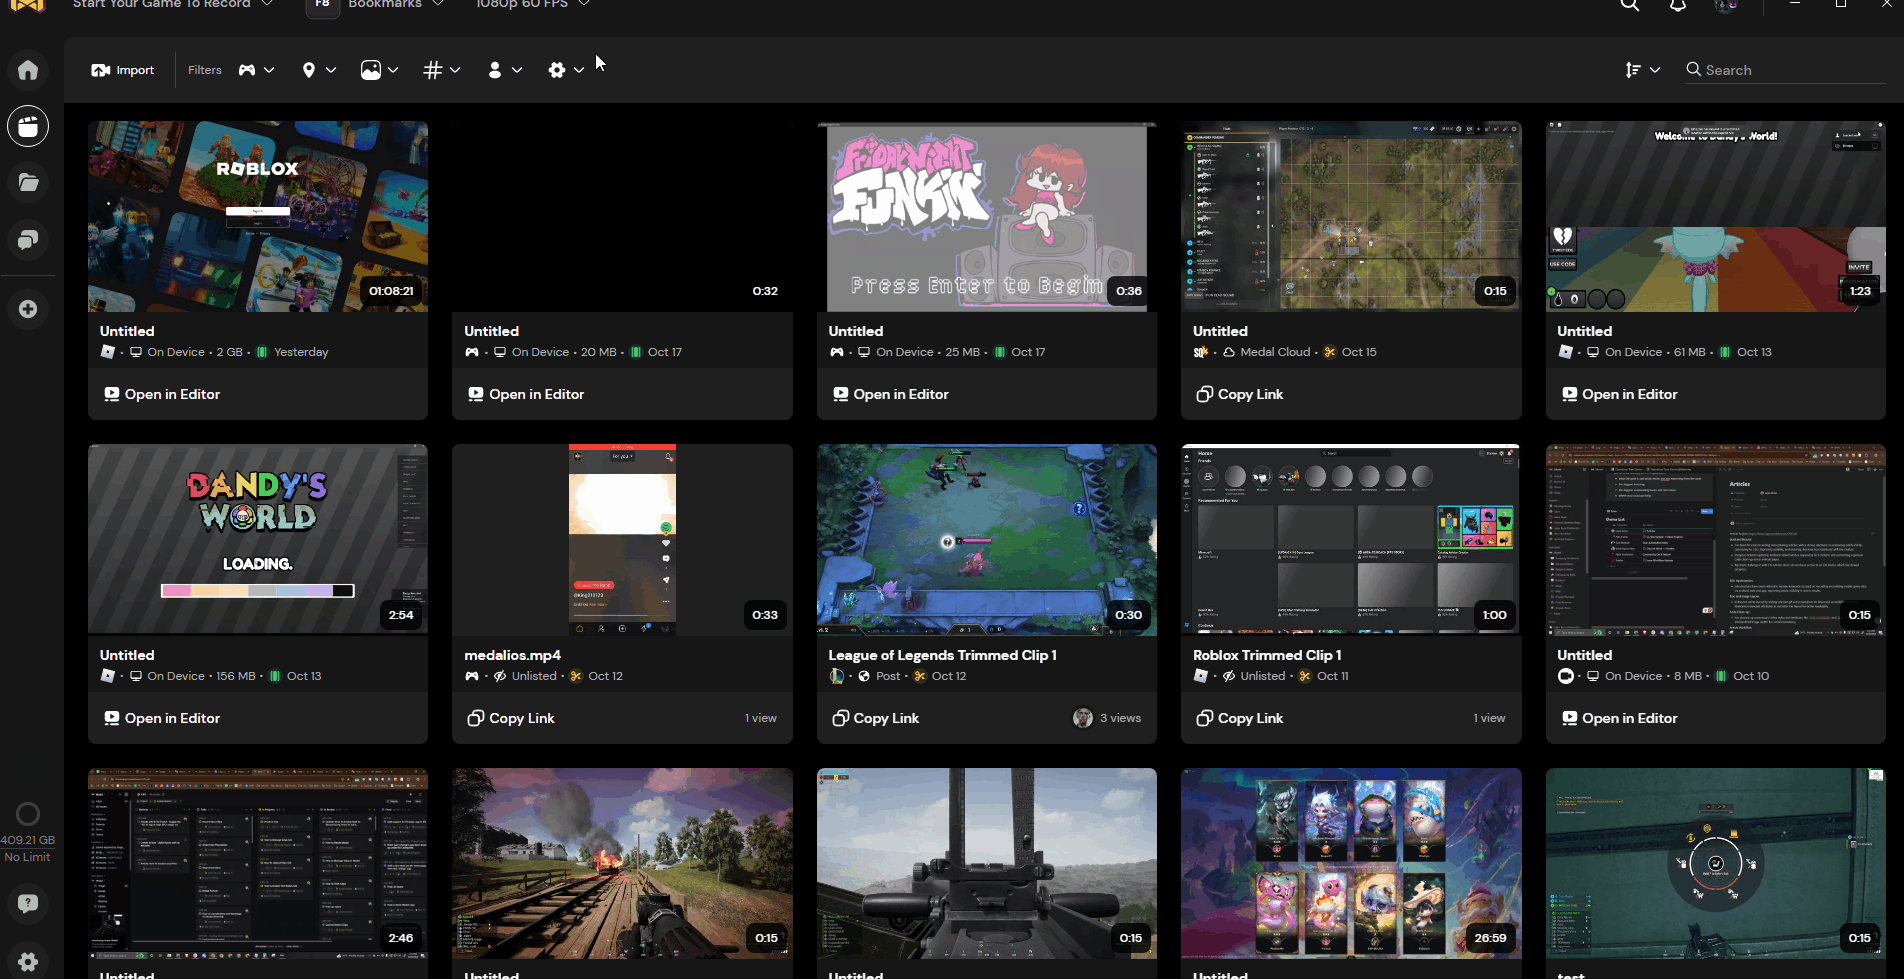Open the chat messages sidebar icon
This screenshot has height=979, width=1904.
[x=28, y=240]
